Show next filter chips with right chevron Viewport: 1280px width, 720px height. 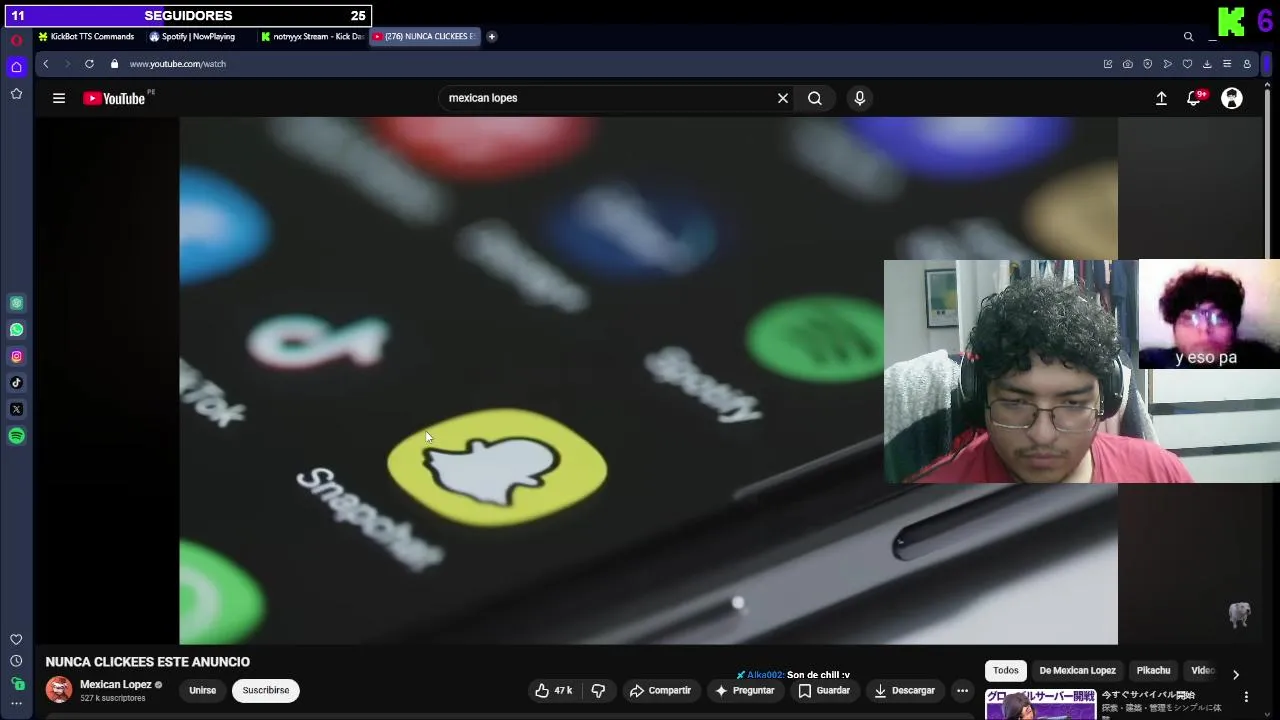coord(1236,675)
